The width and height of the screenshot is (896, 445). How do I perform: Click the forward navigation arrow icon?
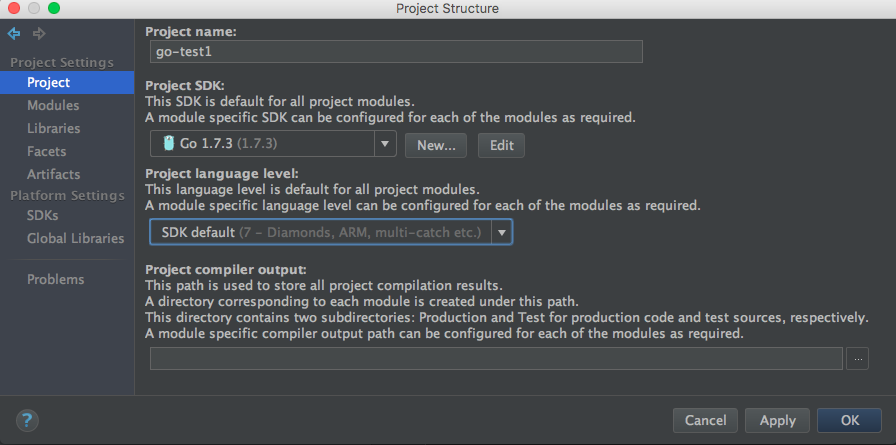click(39, 34)
